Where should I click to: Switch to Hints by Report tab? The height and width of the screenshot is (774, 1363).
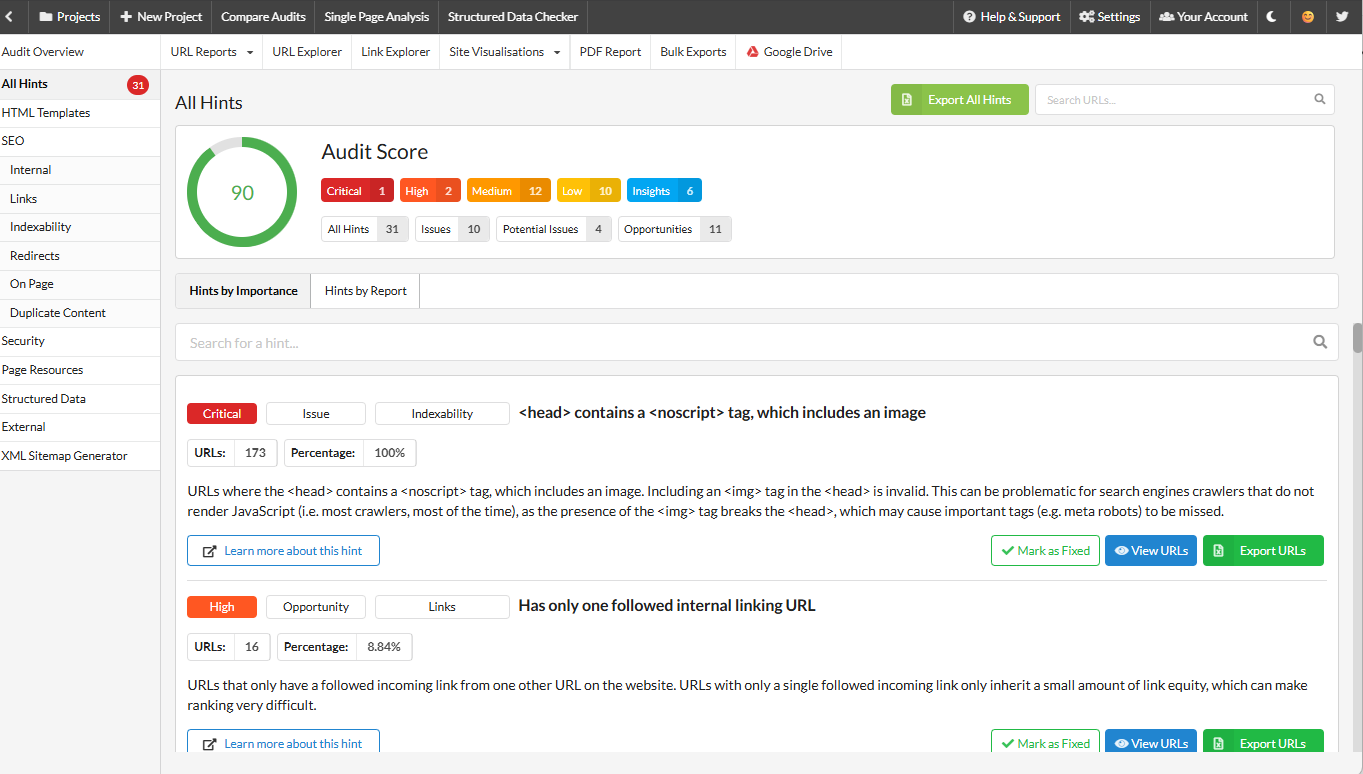click(365, 291)
